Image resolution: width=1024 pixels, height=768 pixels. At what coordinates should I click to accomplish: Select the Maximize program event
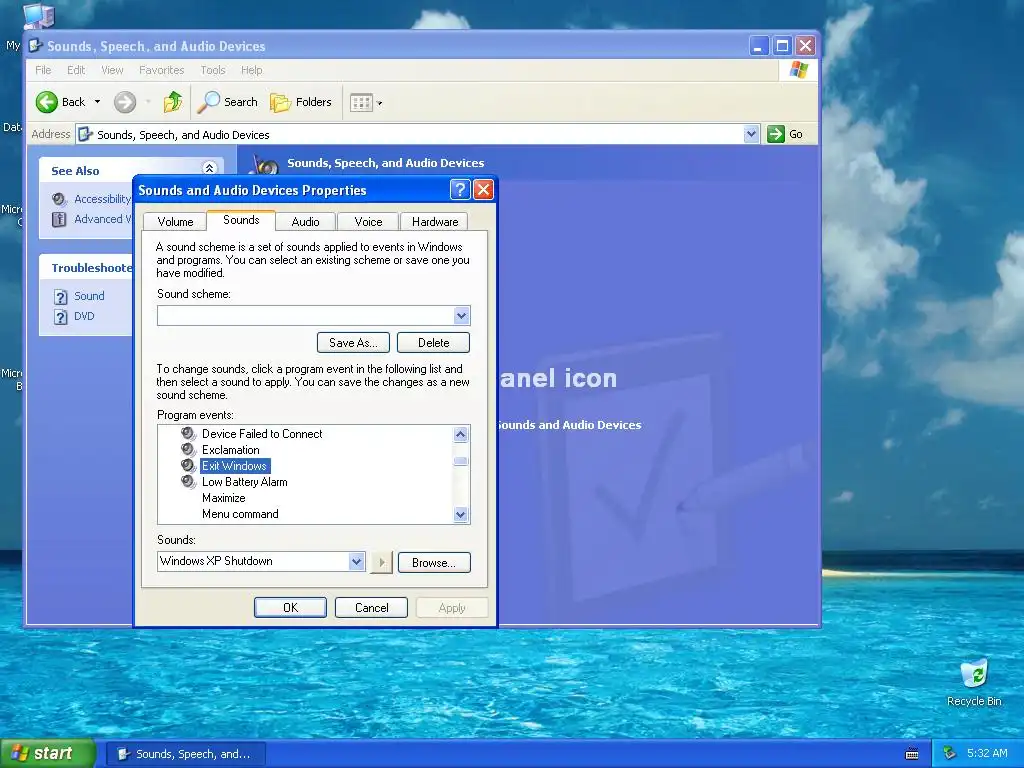click(223, 498)
